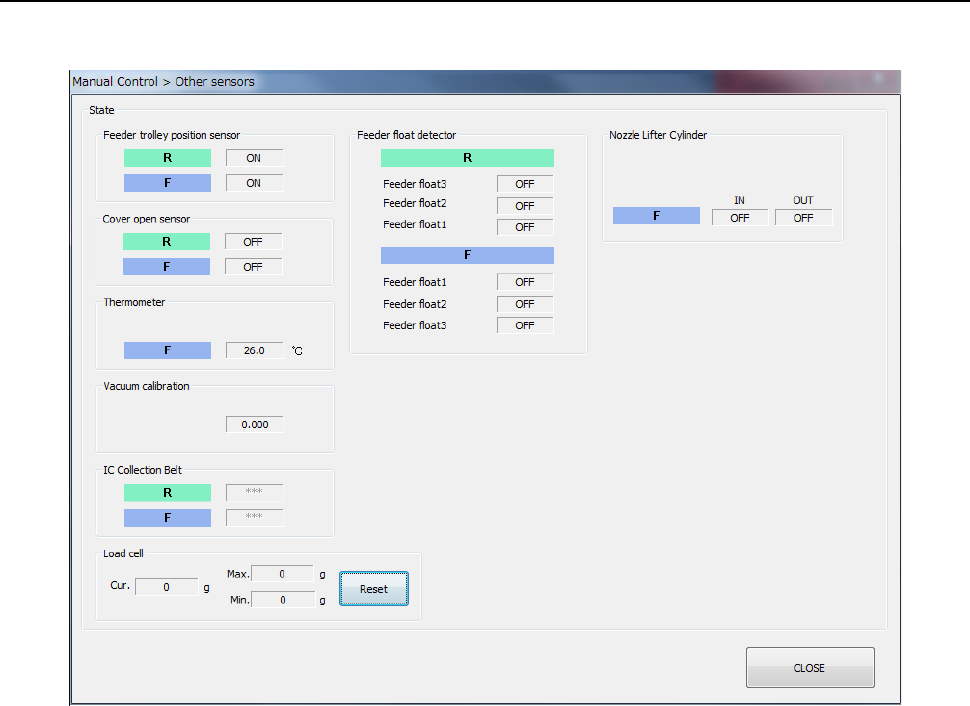Click Feeder trolley R status ON field
This screenshot has height=706, width=970.
254,158
